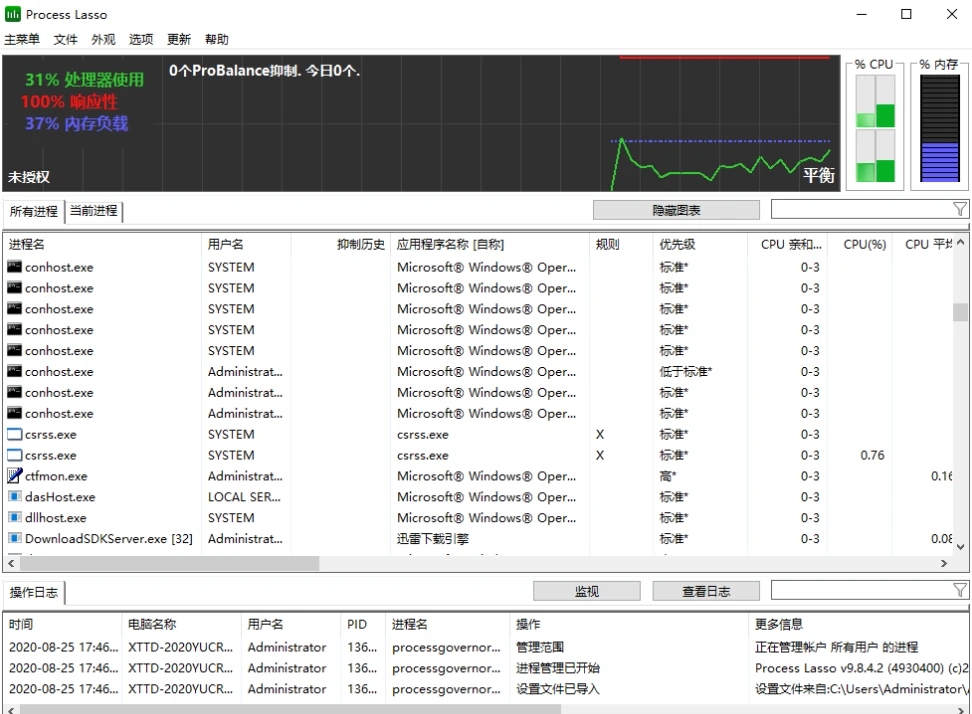Screen dimensions: 972x714
Task: Click the 隐藏图表 button
Action: [x=676, y=210]
